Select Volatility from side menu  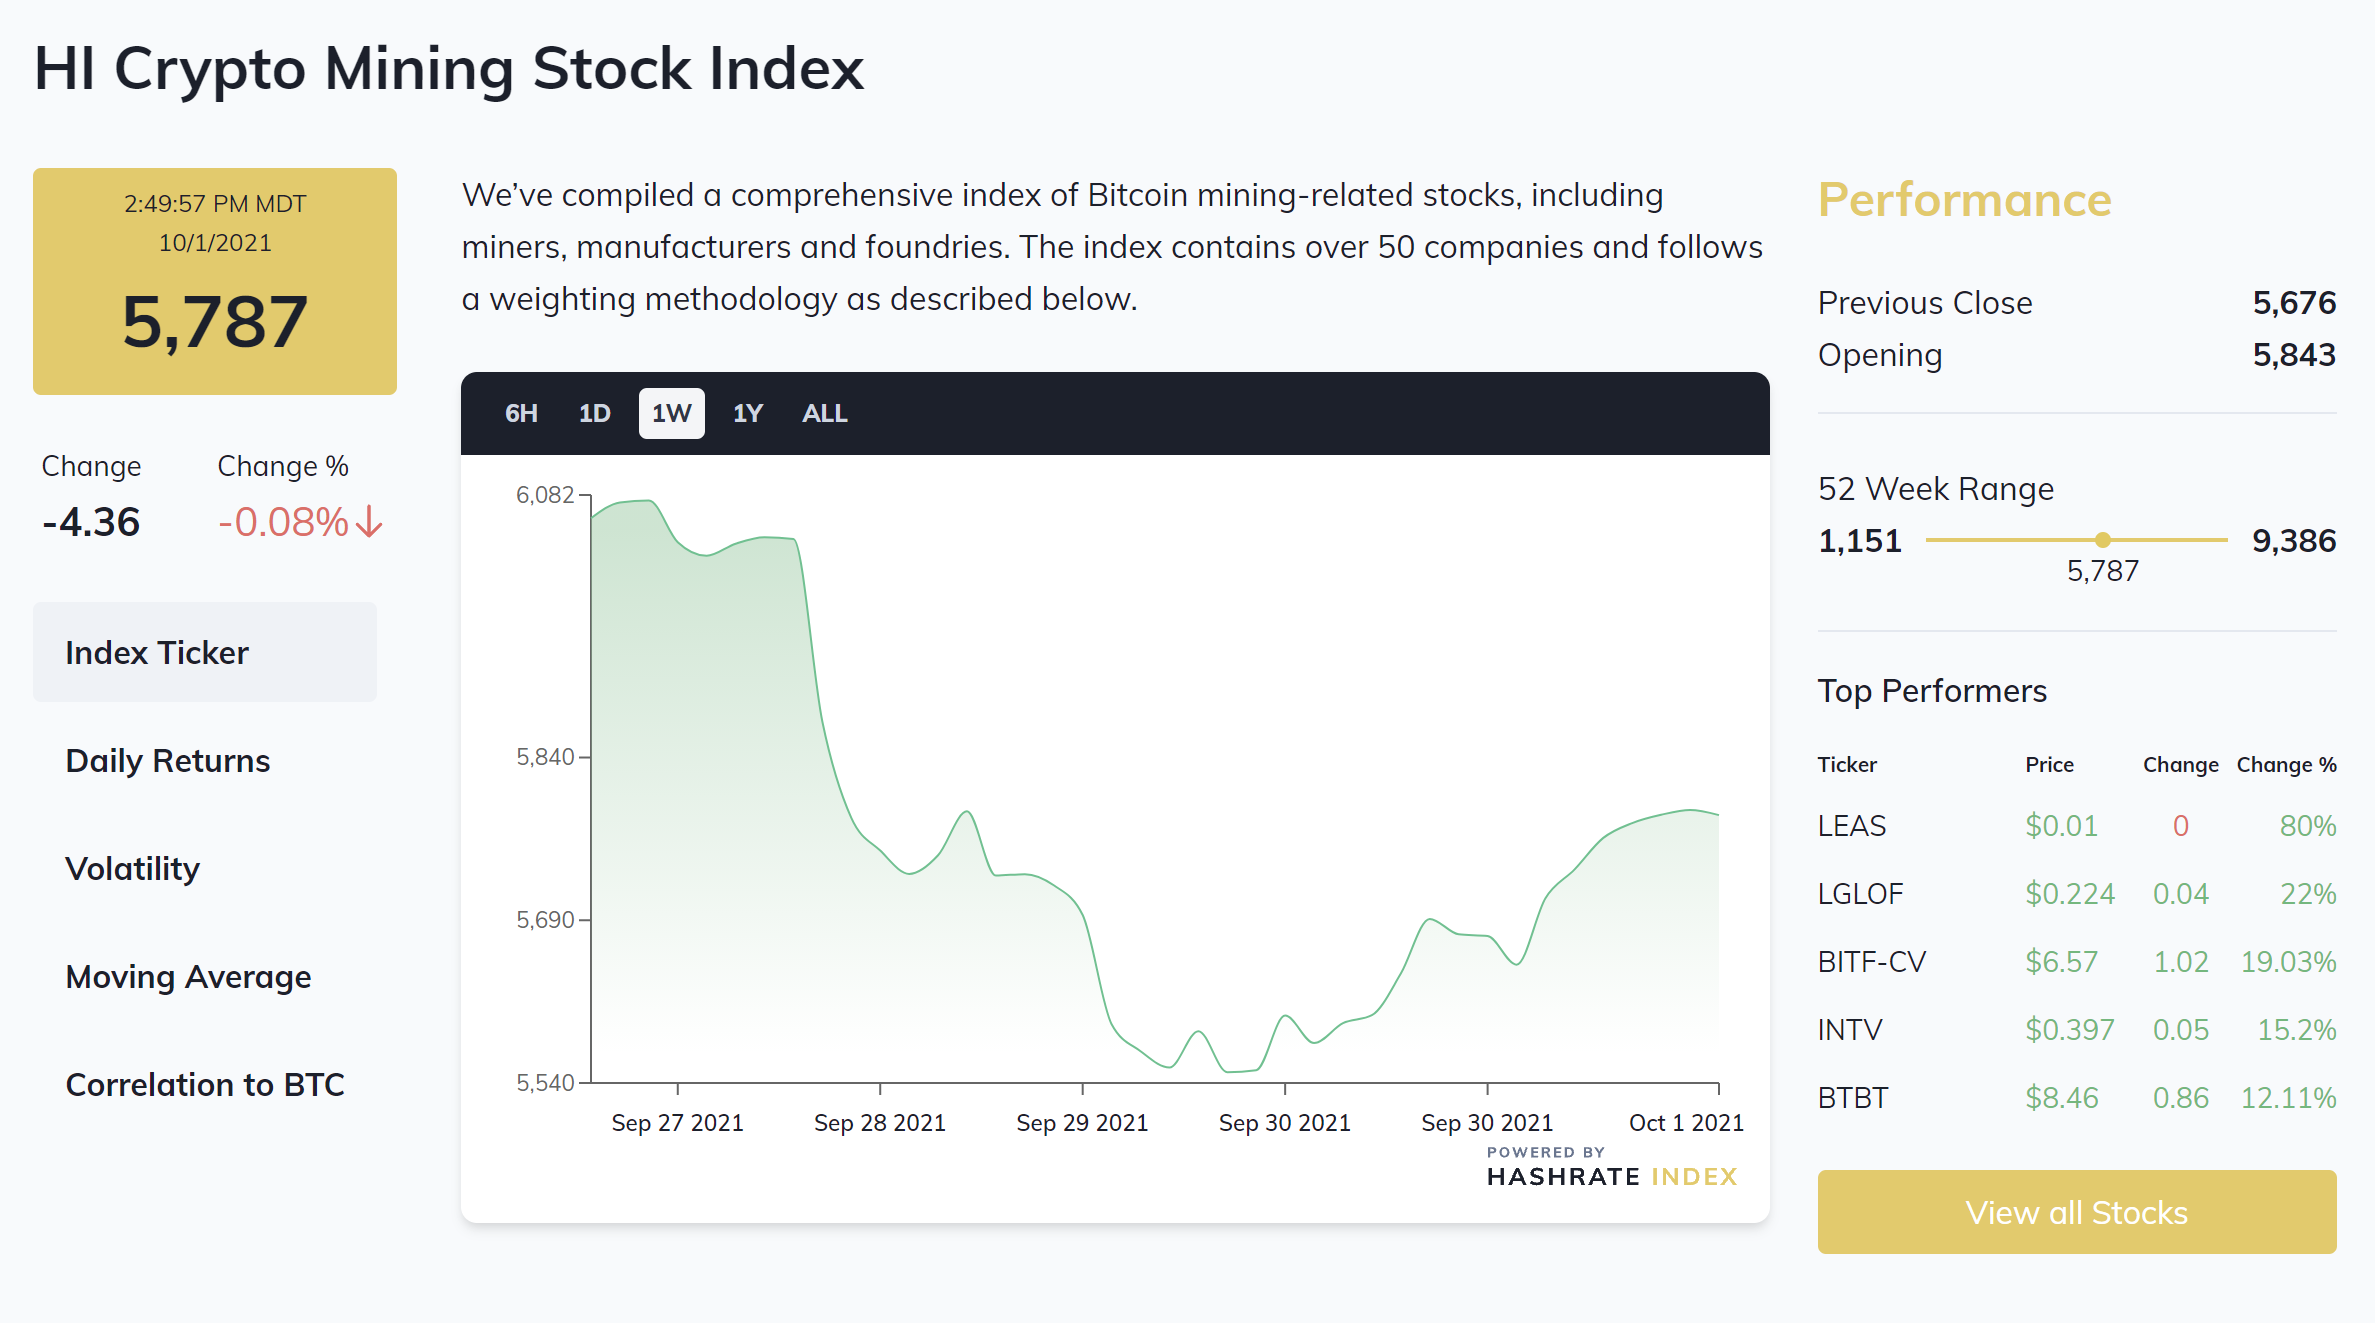pyautogui.click(x=132, y=869)
